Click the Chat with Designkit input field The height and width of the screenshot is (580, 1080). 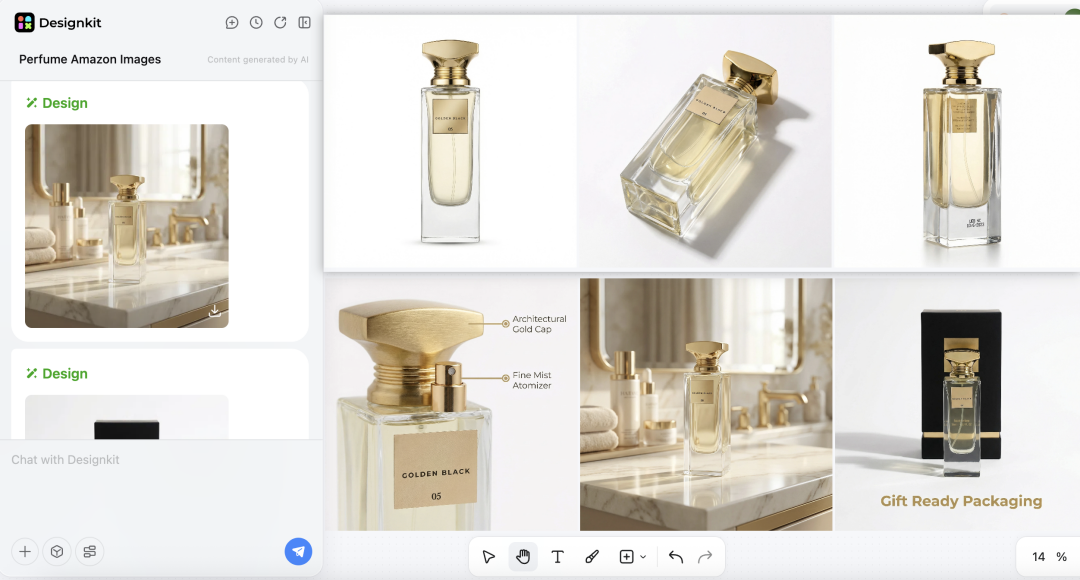click(120, 459)
